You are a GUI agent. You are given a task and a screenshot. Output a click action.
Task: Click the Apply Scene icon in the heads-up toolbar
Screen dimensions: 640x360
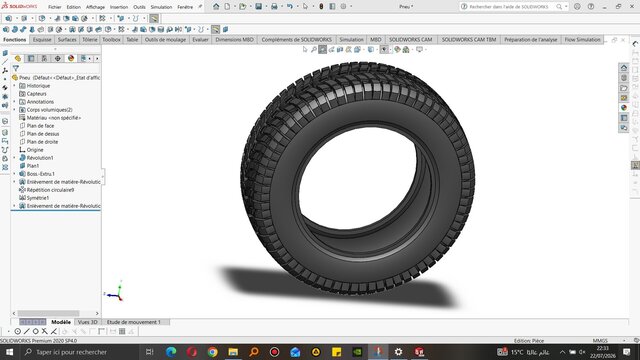[x=406, y=49]
